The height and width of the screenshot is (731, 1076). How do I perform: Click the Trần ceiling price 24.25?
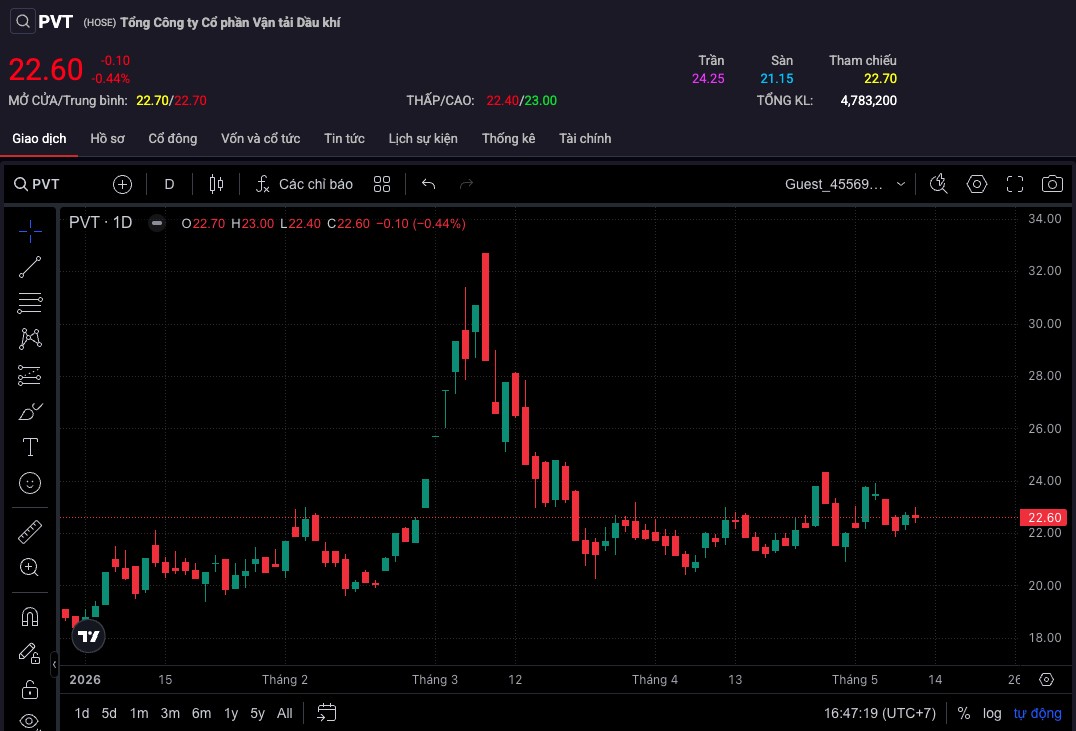pyautogui.click(x=708, y=78)
